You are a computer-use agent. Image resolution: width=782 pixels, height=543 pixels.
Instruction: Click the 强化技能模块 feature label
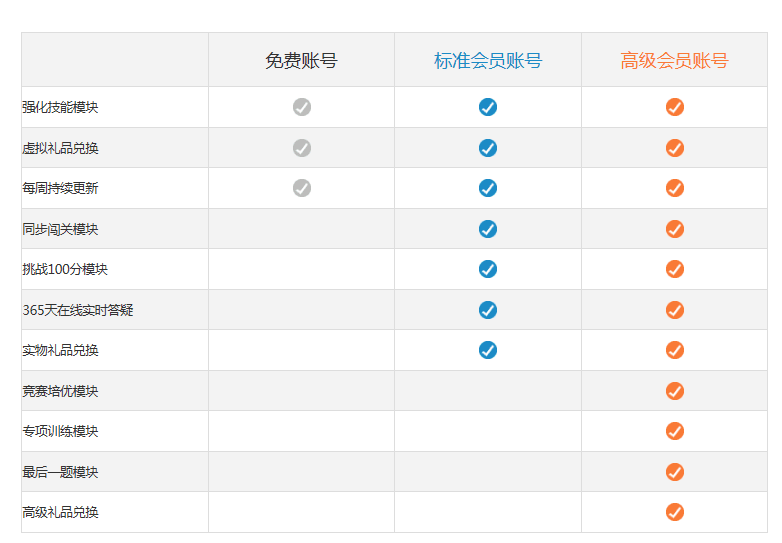pos(60,107)
